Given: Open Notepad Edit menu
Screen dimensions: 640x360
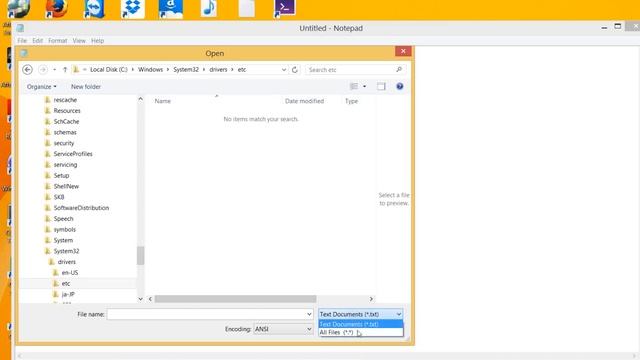Looking at the screenshot, I should point(38,41).
